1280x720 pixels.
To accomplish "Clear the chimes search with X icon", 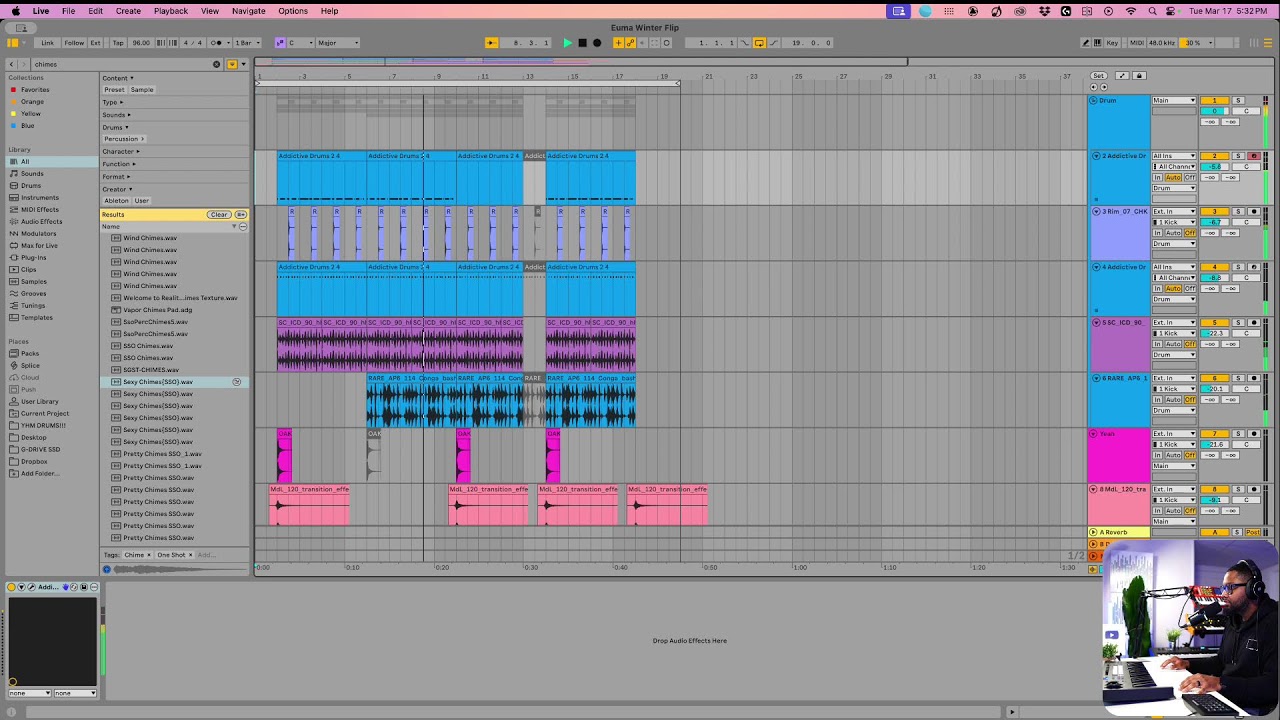I will 216,64.
